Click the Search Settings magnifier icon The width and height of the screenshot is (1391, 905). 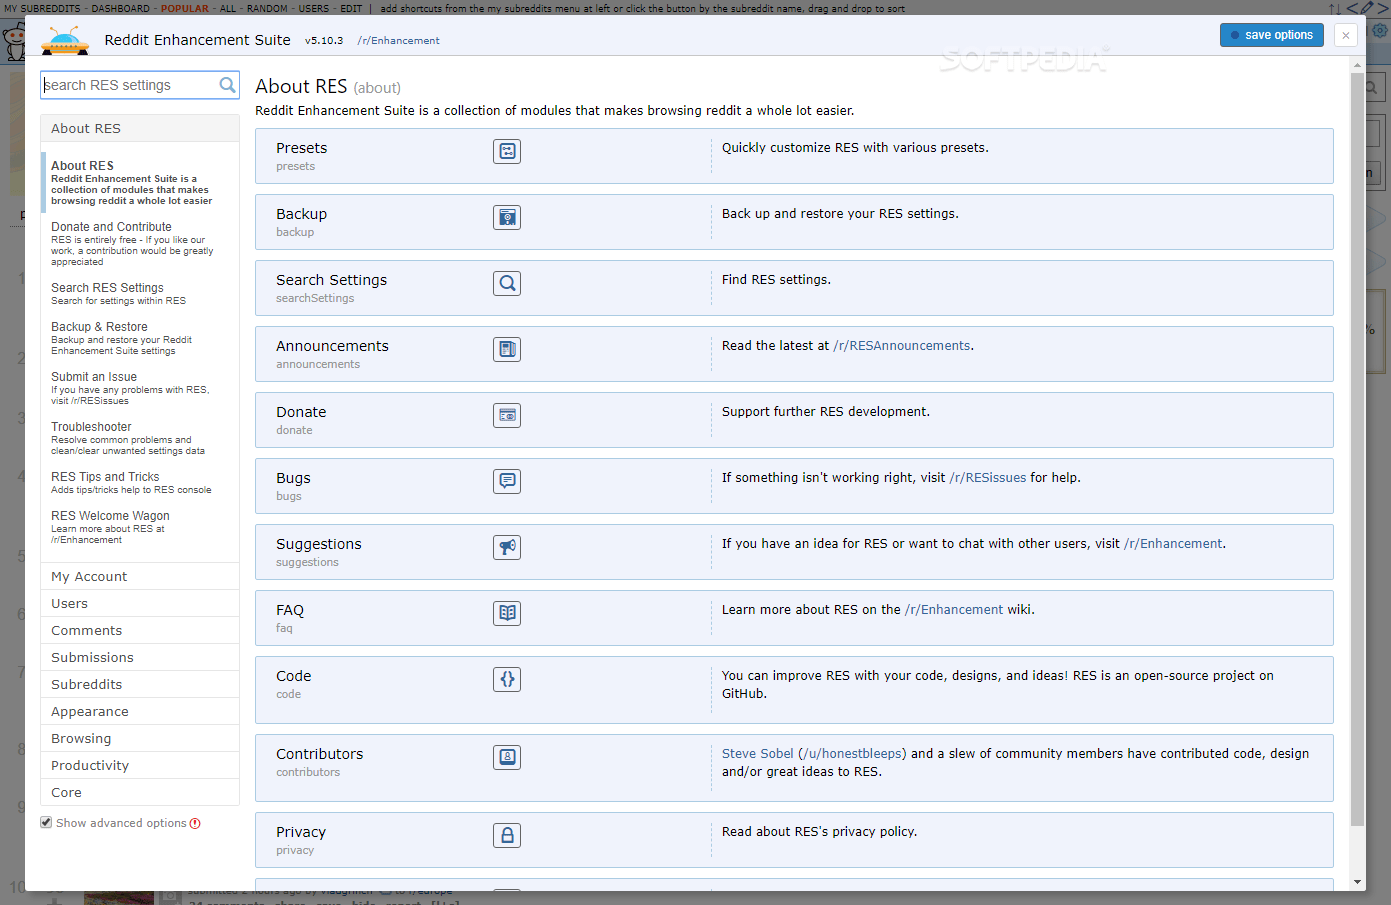coord(507,283)
